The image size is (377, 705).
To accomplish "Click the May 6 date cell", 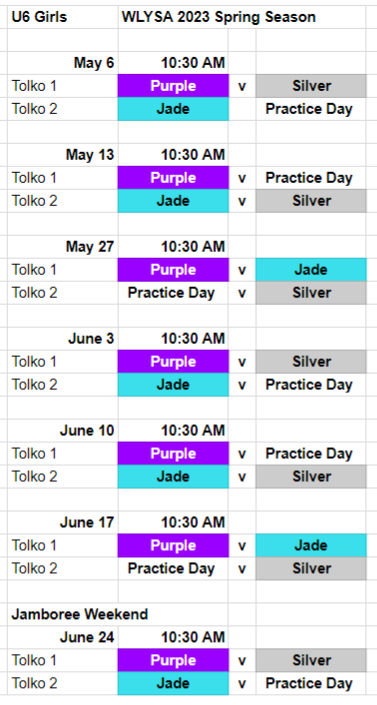I will click(x=63, y=63).
